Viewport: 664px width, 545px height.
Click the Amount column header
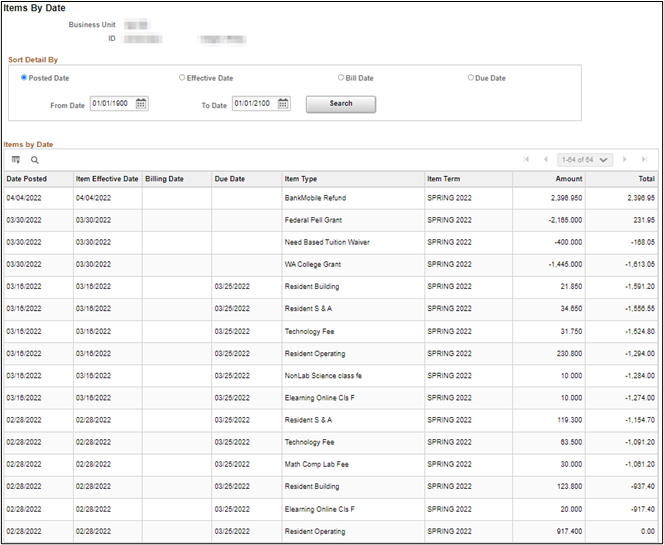click(569, 179)
